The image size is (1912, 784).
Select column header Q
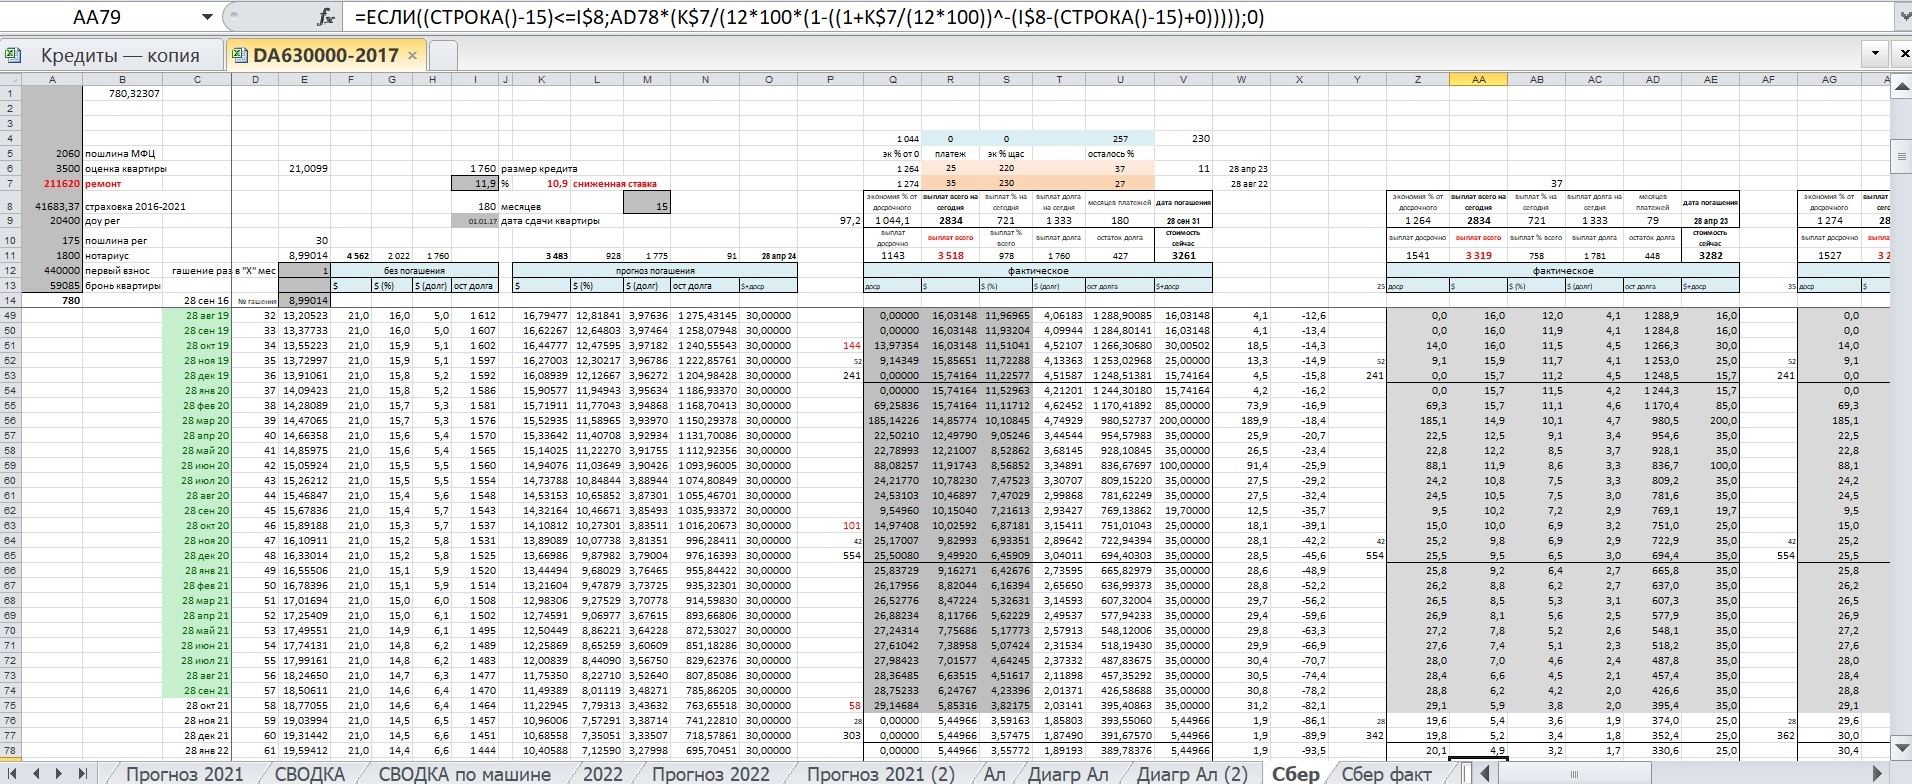pyautogui.click(x=893, y=79)
